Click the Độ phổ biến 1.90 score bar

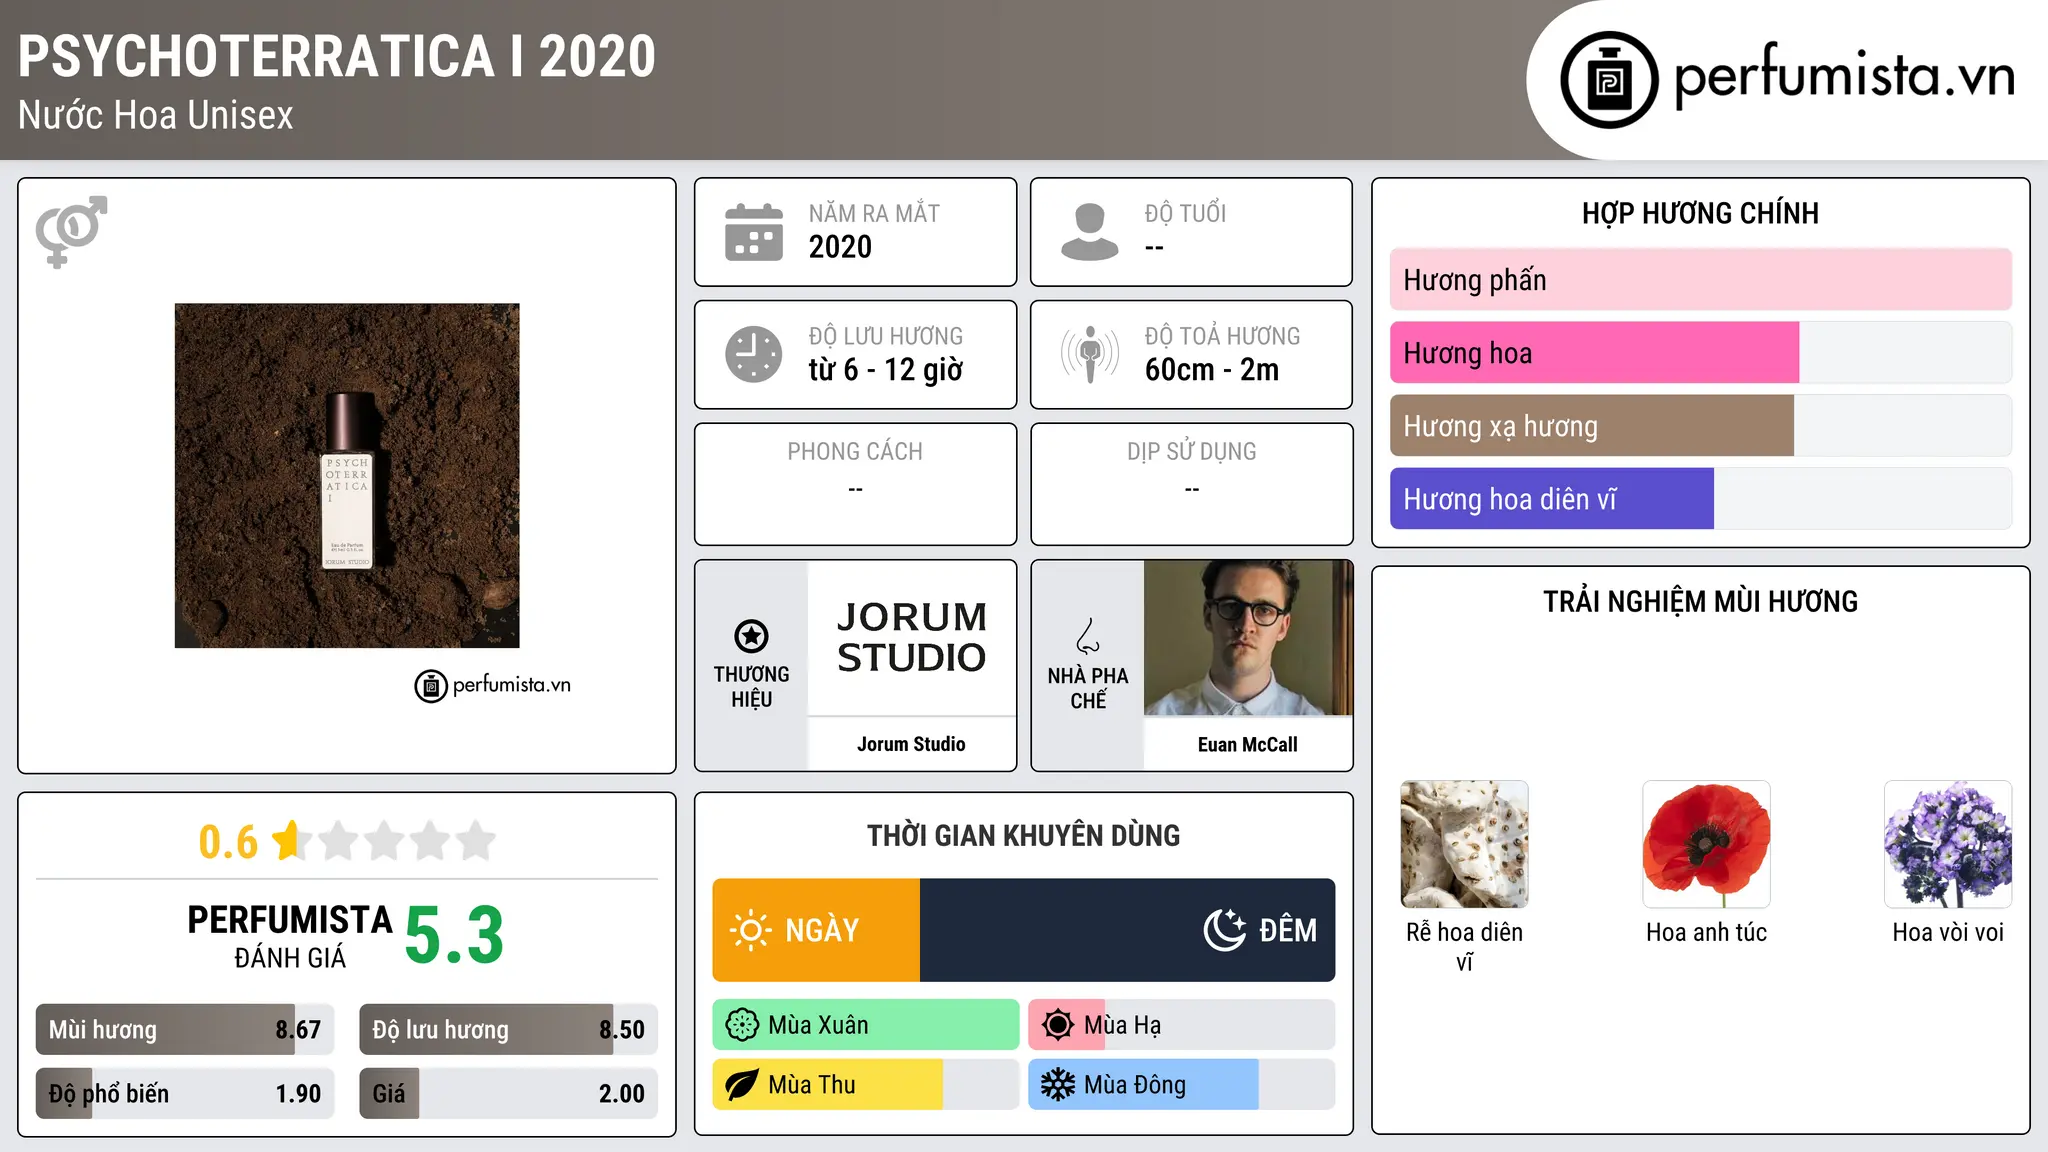[185, 1094]
